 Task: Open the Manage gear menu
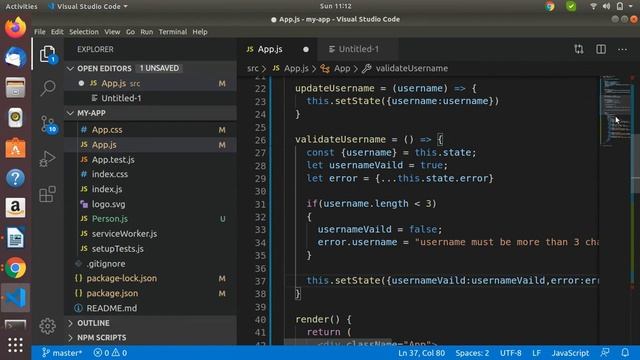(x=47, y=326)
